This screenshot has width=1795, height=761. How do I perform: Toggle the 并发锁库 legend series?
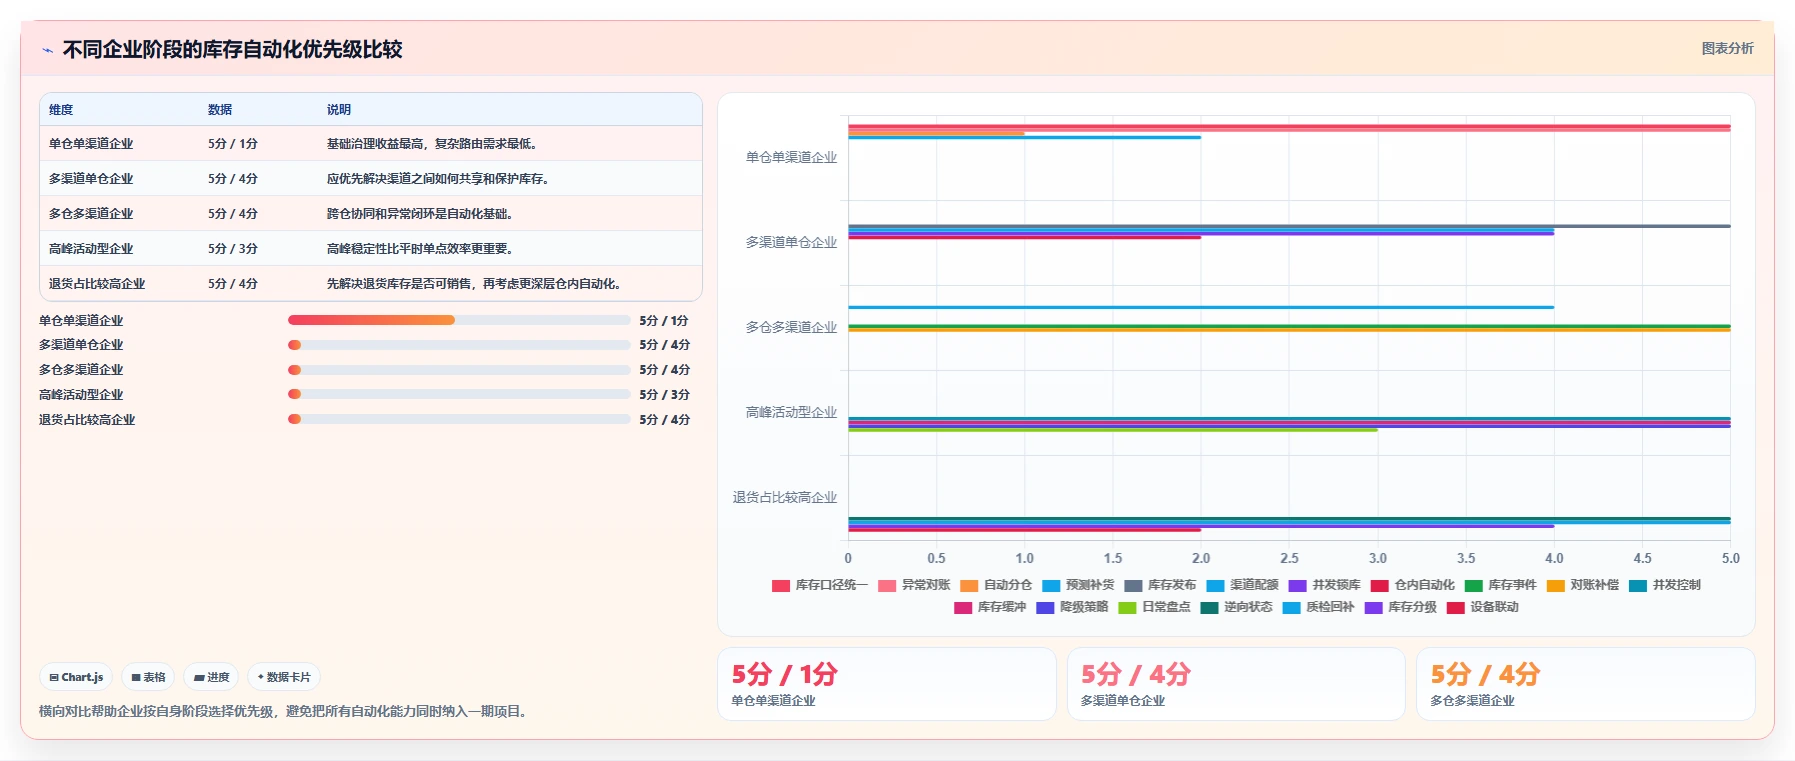click(x=1324, y=585)
